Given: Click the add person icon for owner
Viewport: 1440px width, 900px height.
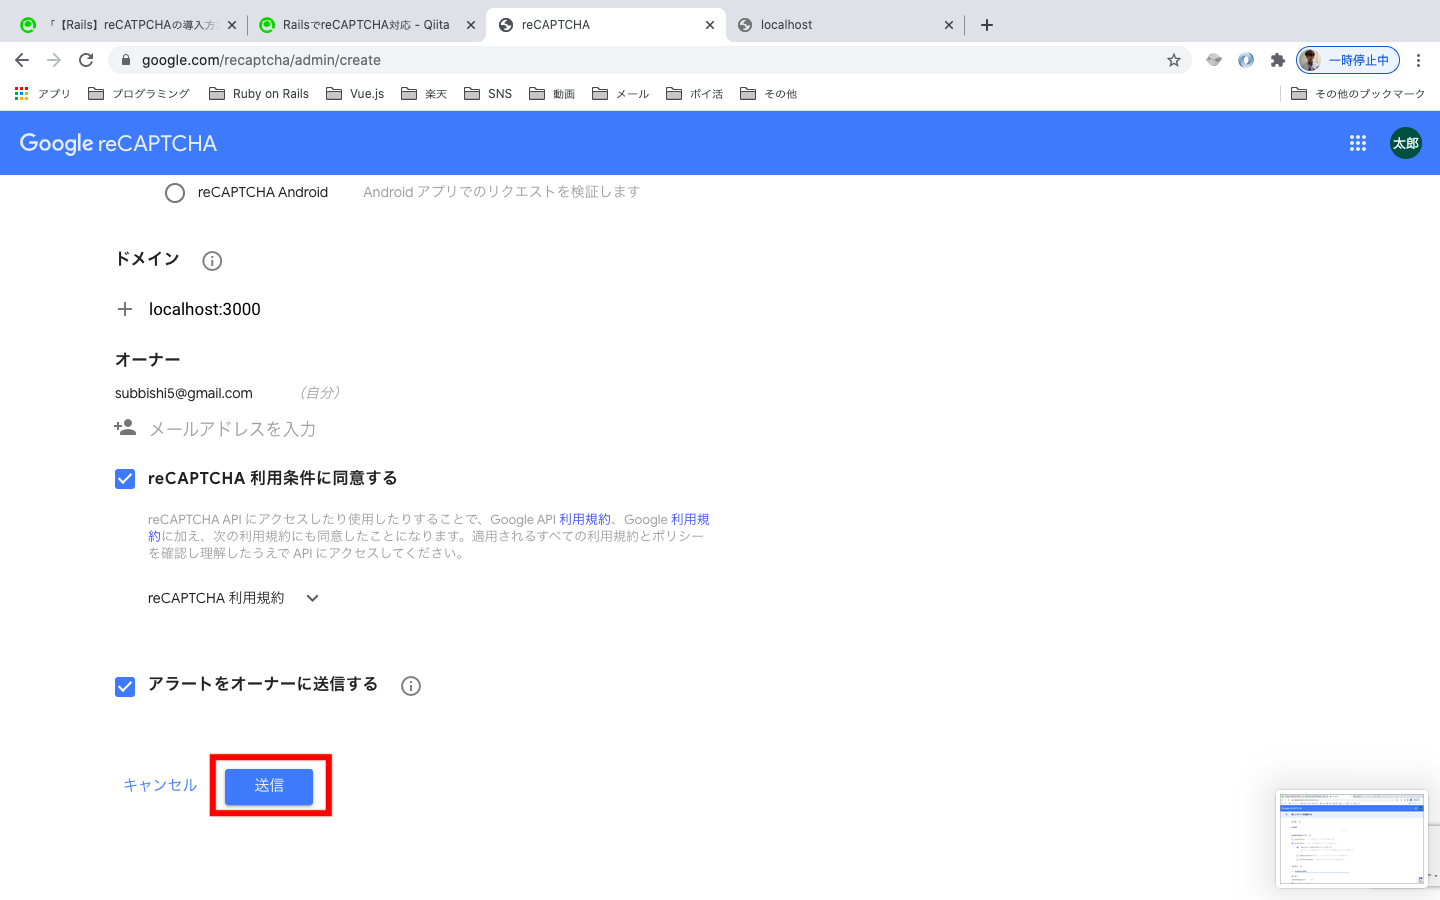Looking at the screenshot, I should pos(125,428).
